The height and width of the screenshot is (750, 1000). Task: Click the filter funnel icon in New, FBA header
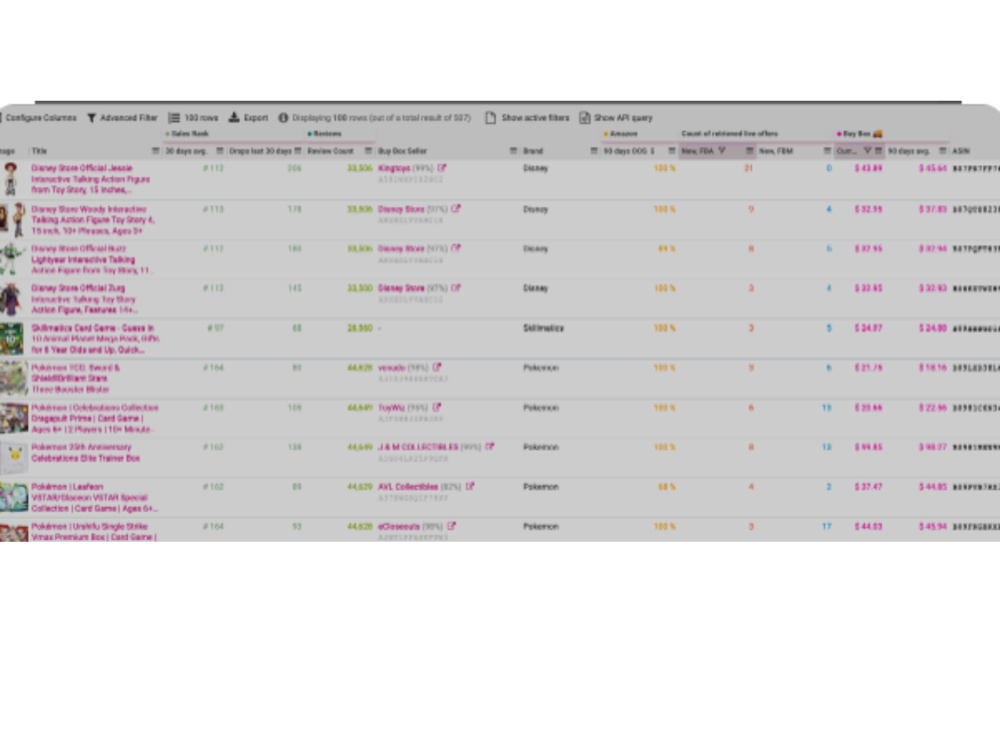click(722, 151)
